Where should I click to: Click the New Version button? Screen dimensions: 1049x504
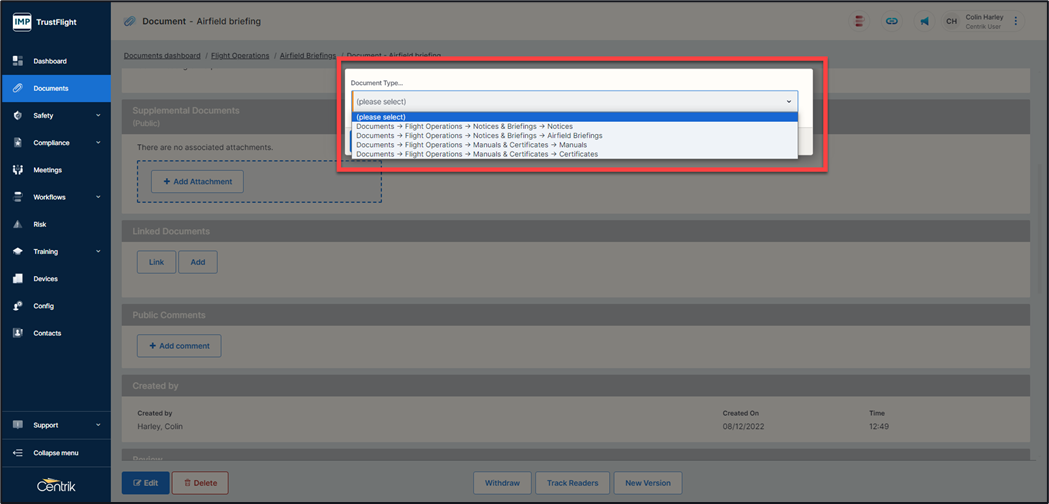(648, 483)
